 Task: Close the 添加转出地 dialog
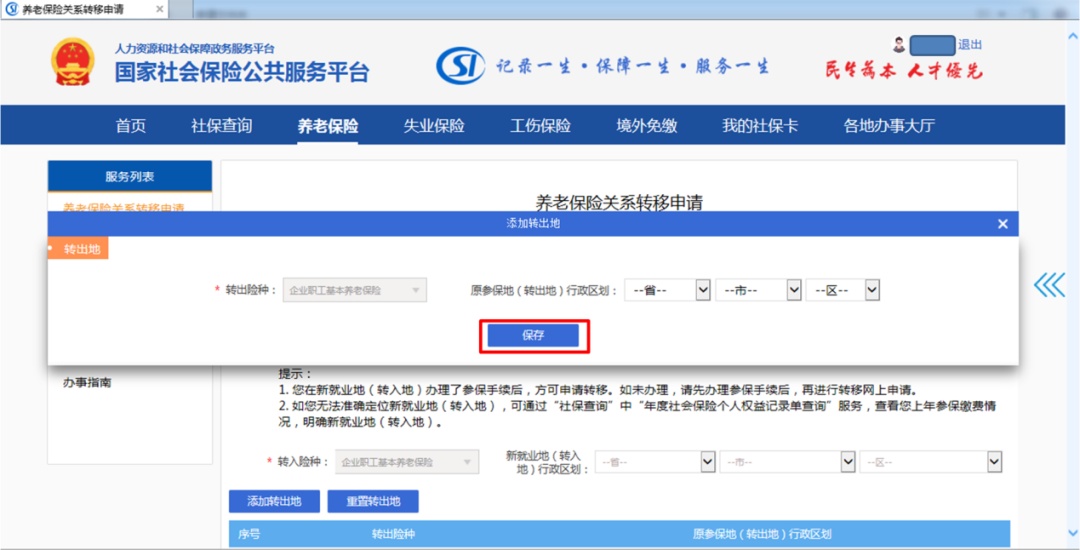[1003, 224]
